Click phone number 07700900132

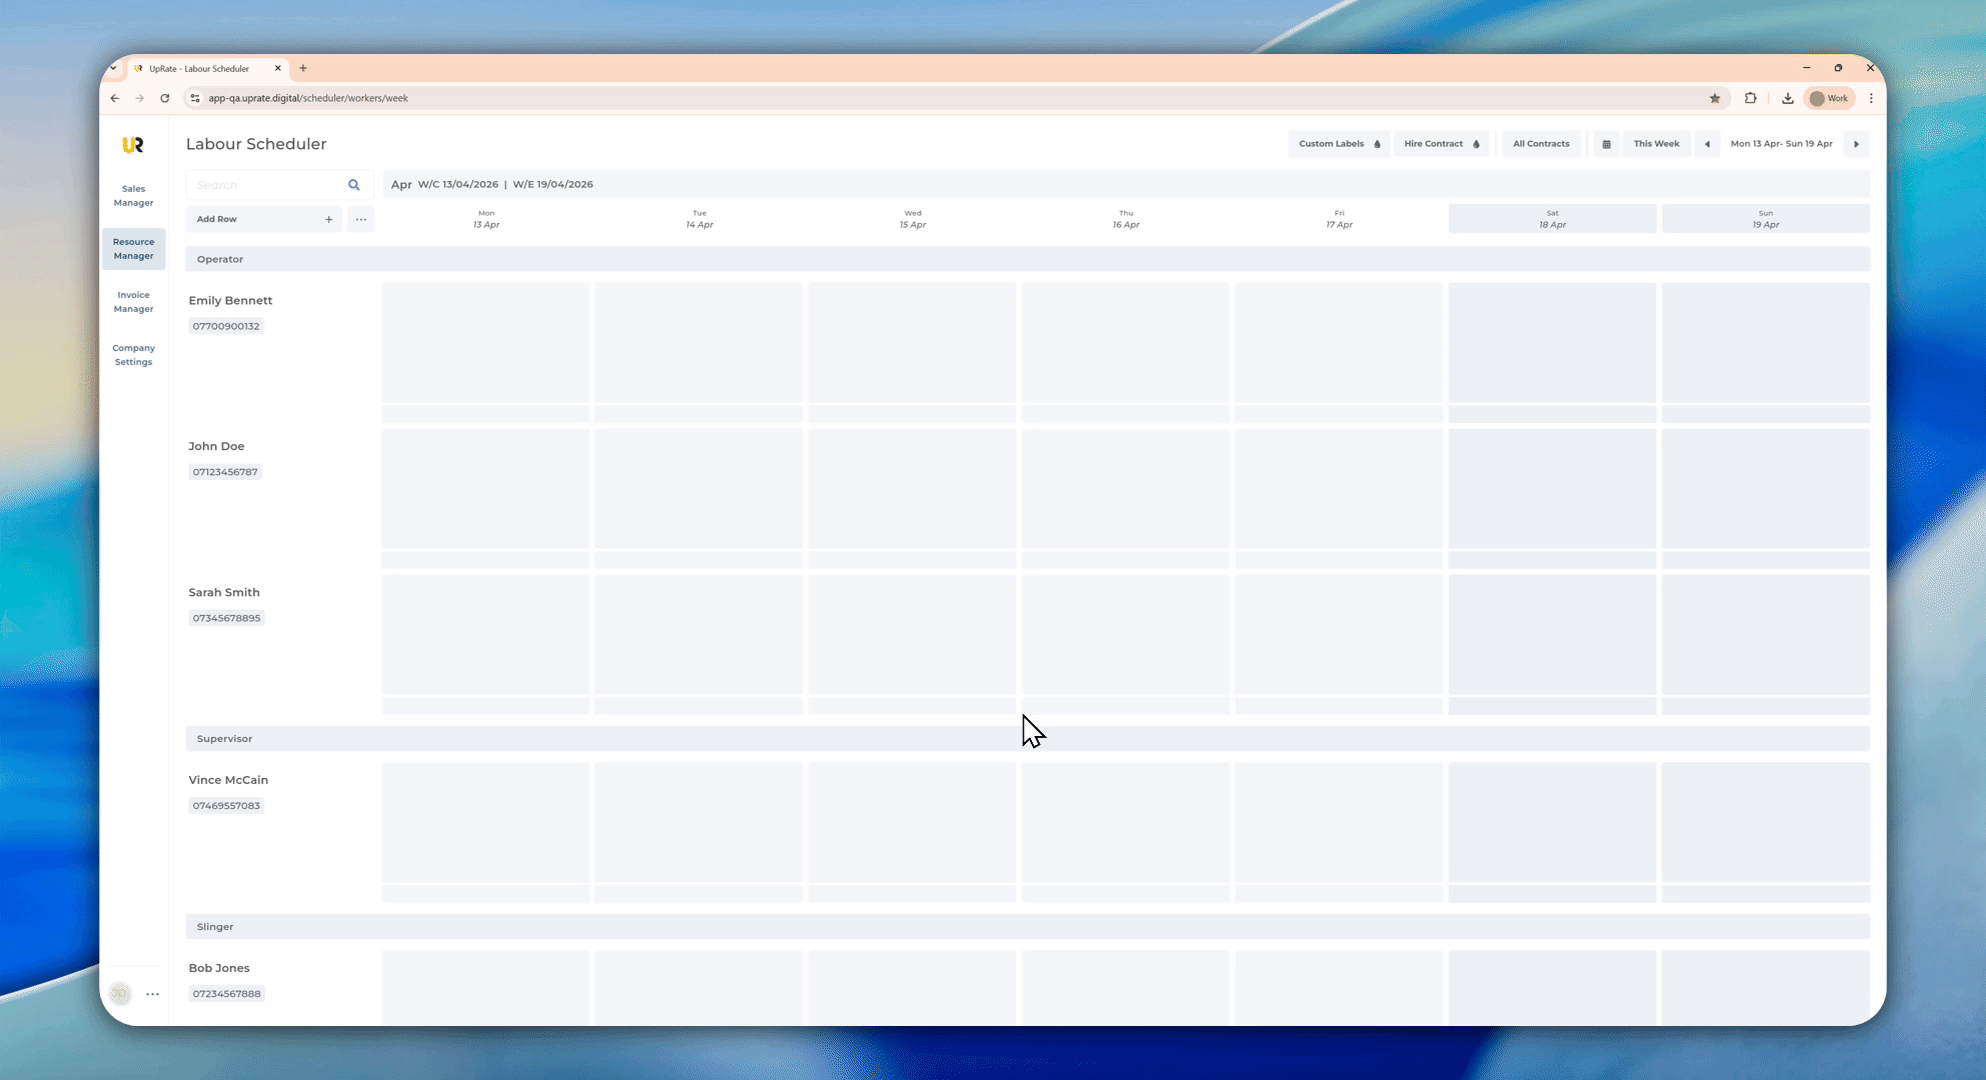(x=226, y=326)
